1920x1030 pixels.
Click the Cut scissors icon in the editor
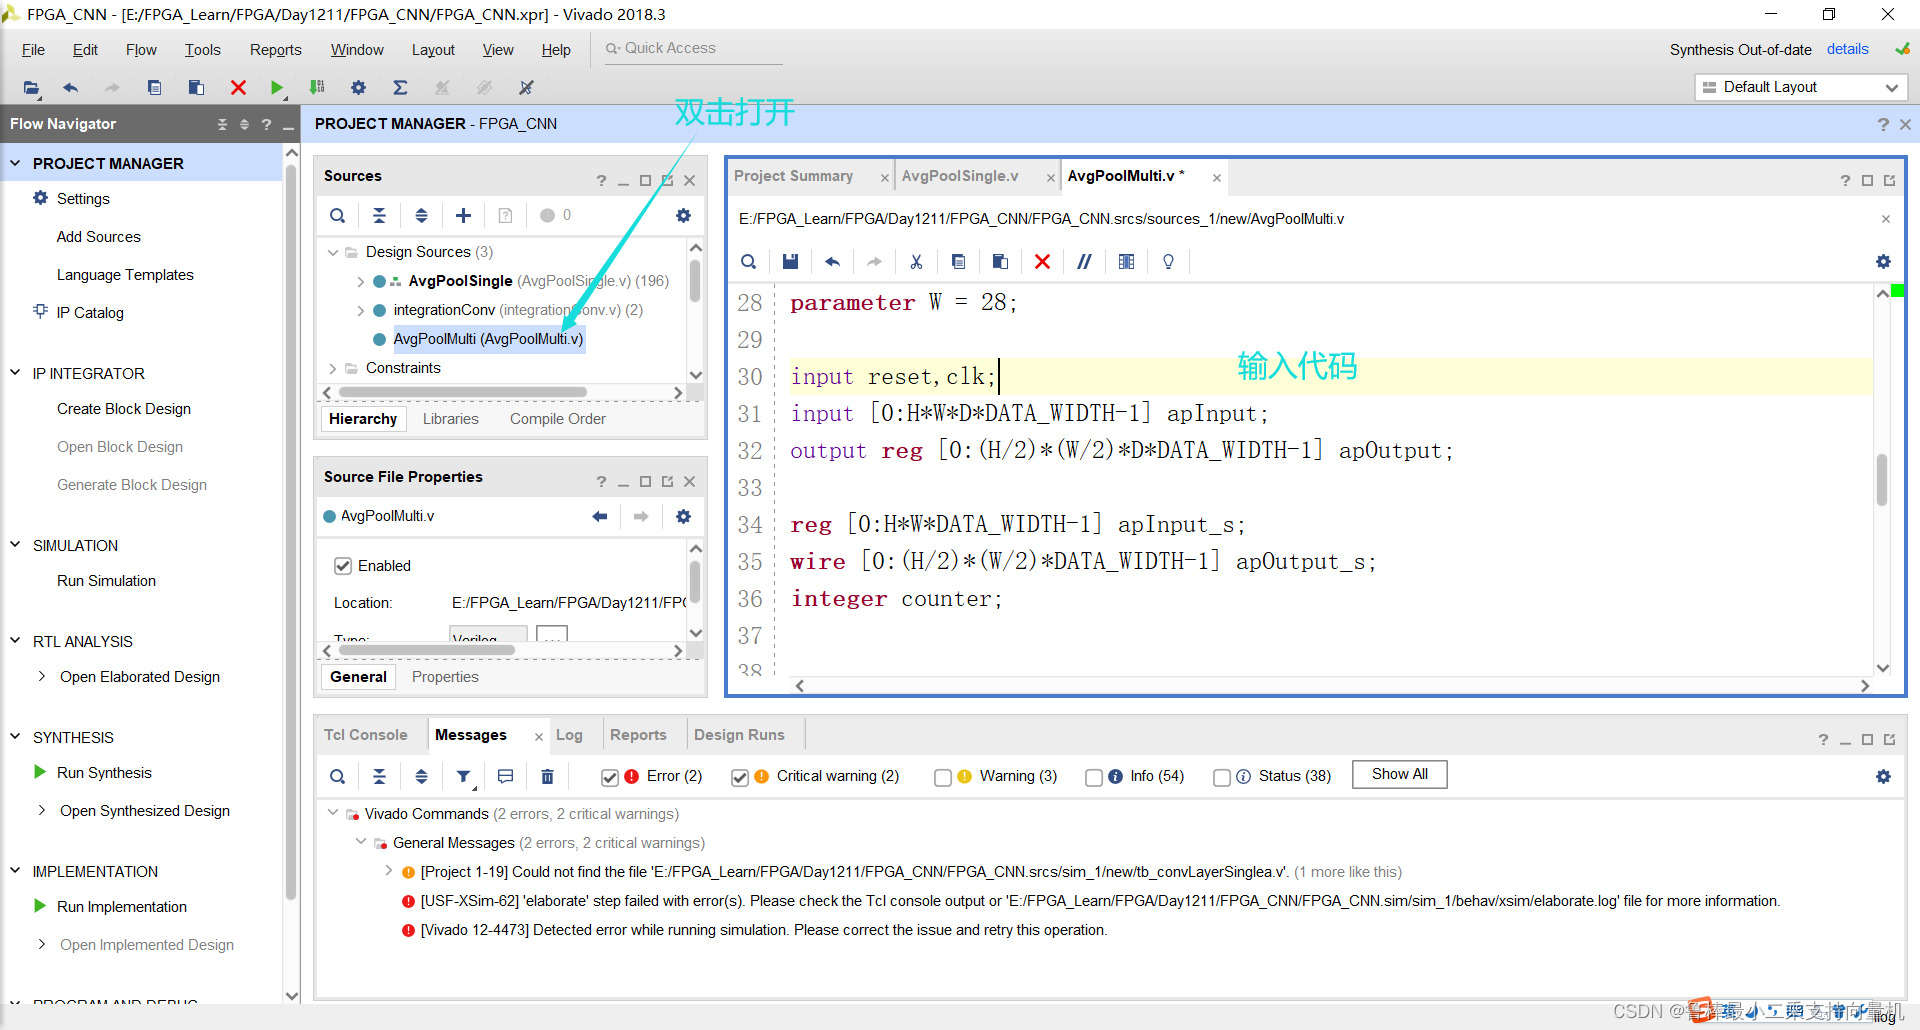916,261
